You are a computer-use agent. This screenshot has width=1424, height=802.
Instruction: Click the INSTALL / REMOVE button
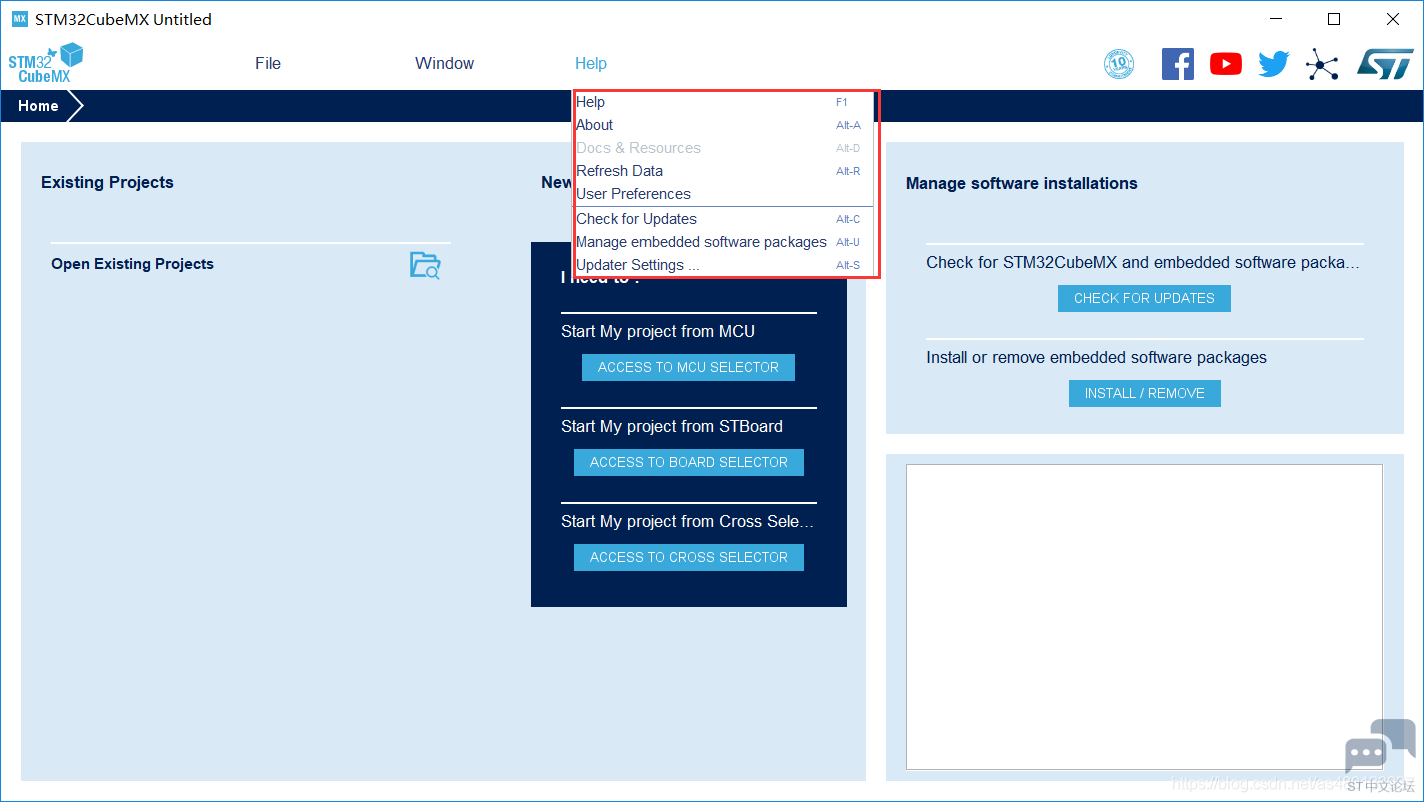point(1145,393)
